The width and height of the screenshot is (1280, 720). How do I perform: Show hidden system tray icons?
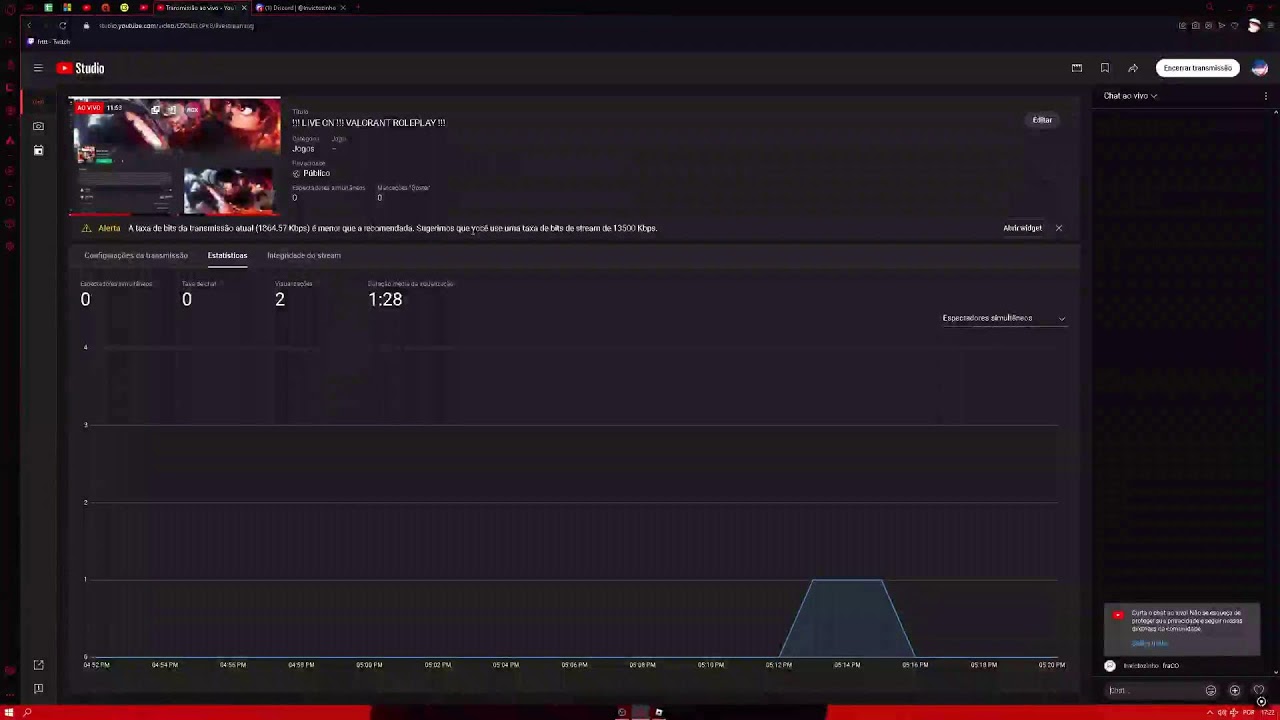(x=1209, y=712)
